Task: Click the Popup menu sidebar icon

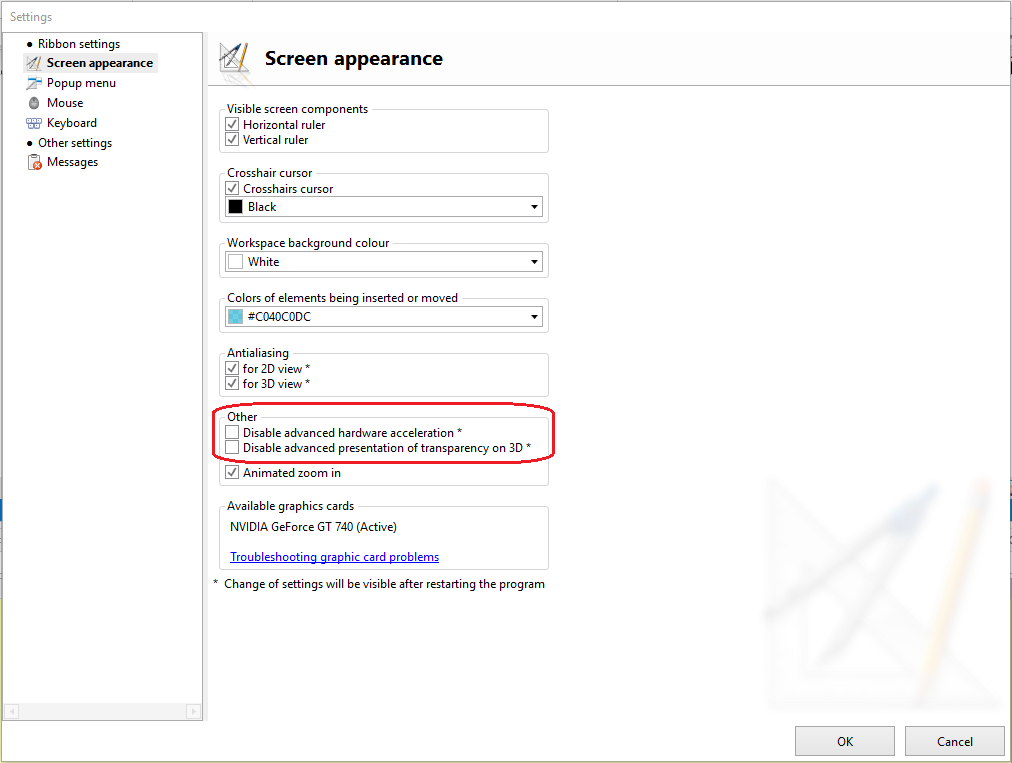Action: (x=34, y=83)
